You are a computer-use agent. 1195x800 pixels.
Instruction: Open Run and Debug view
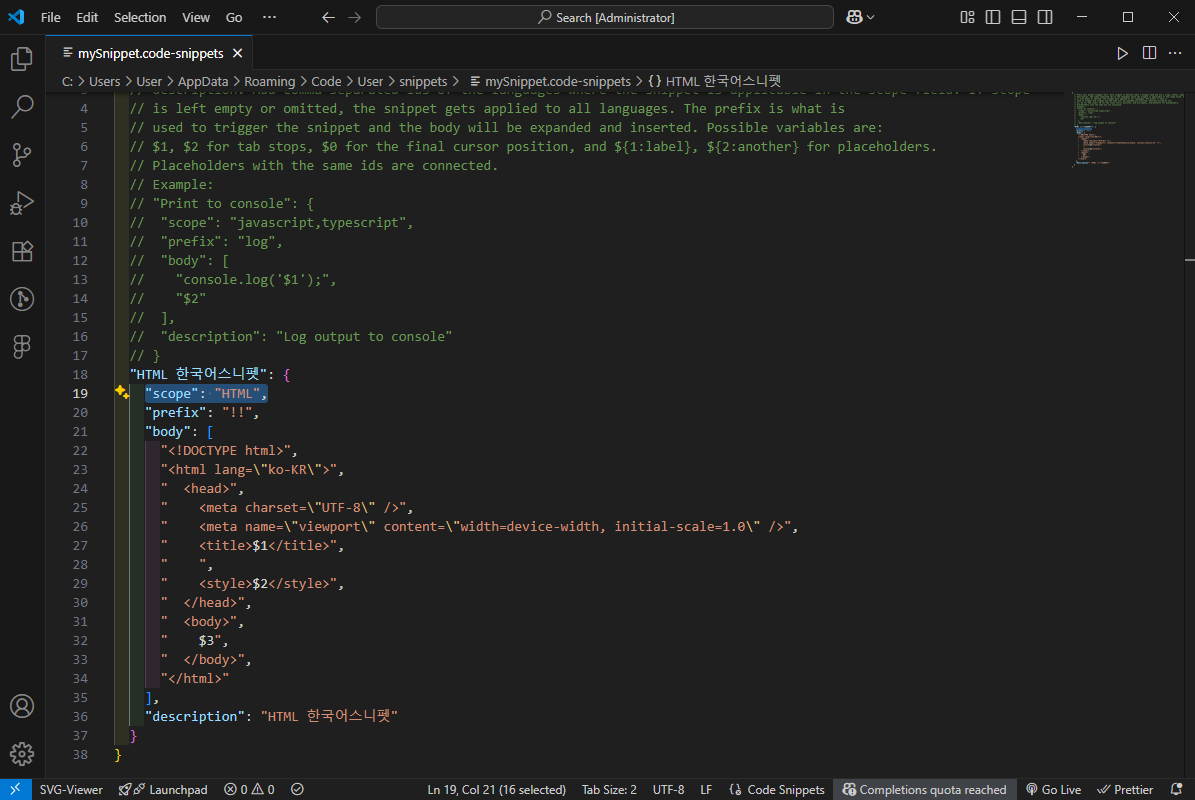pos(22,203)
